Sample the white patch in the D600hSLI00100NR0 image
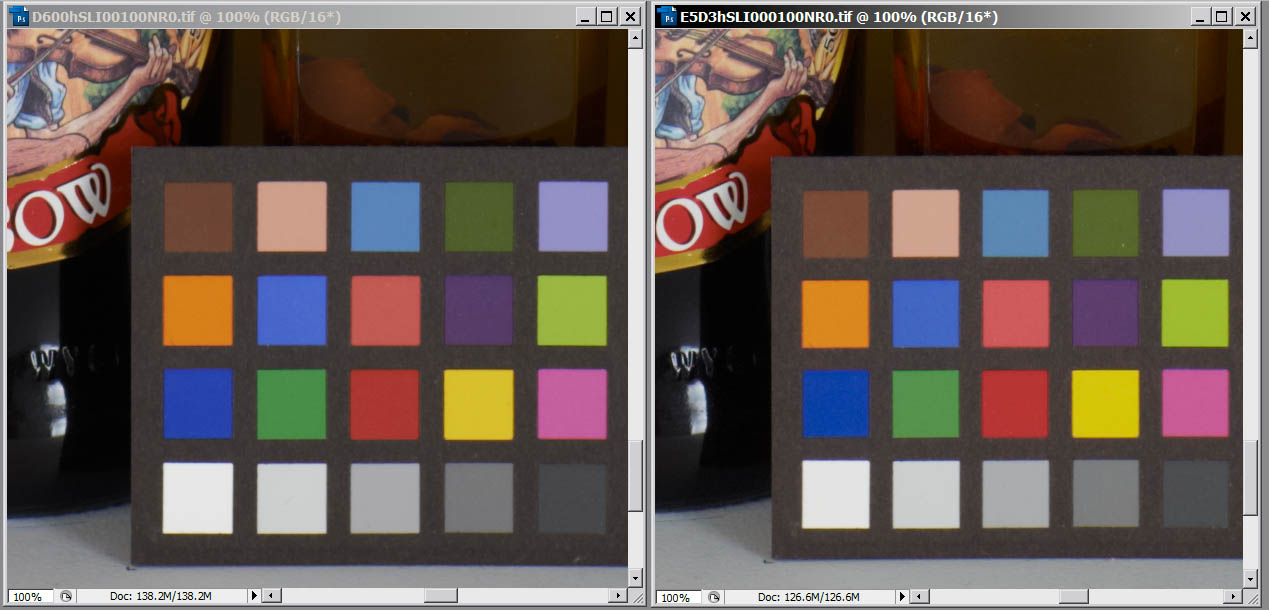 (198, 497)
